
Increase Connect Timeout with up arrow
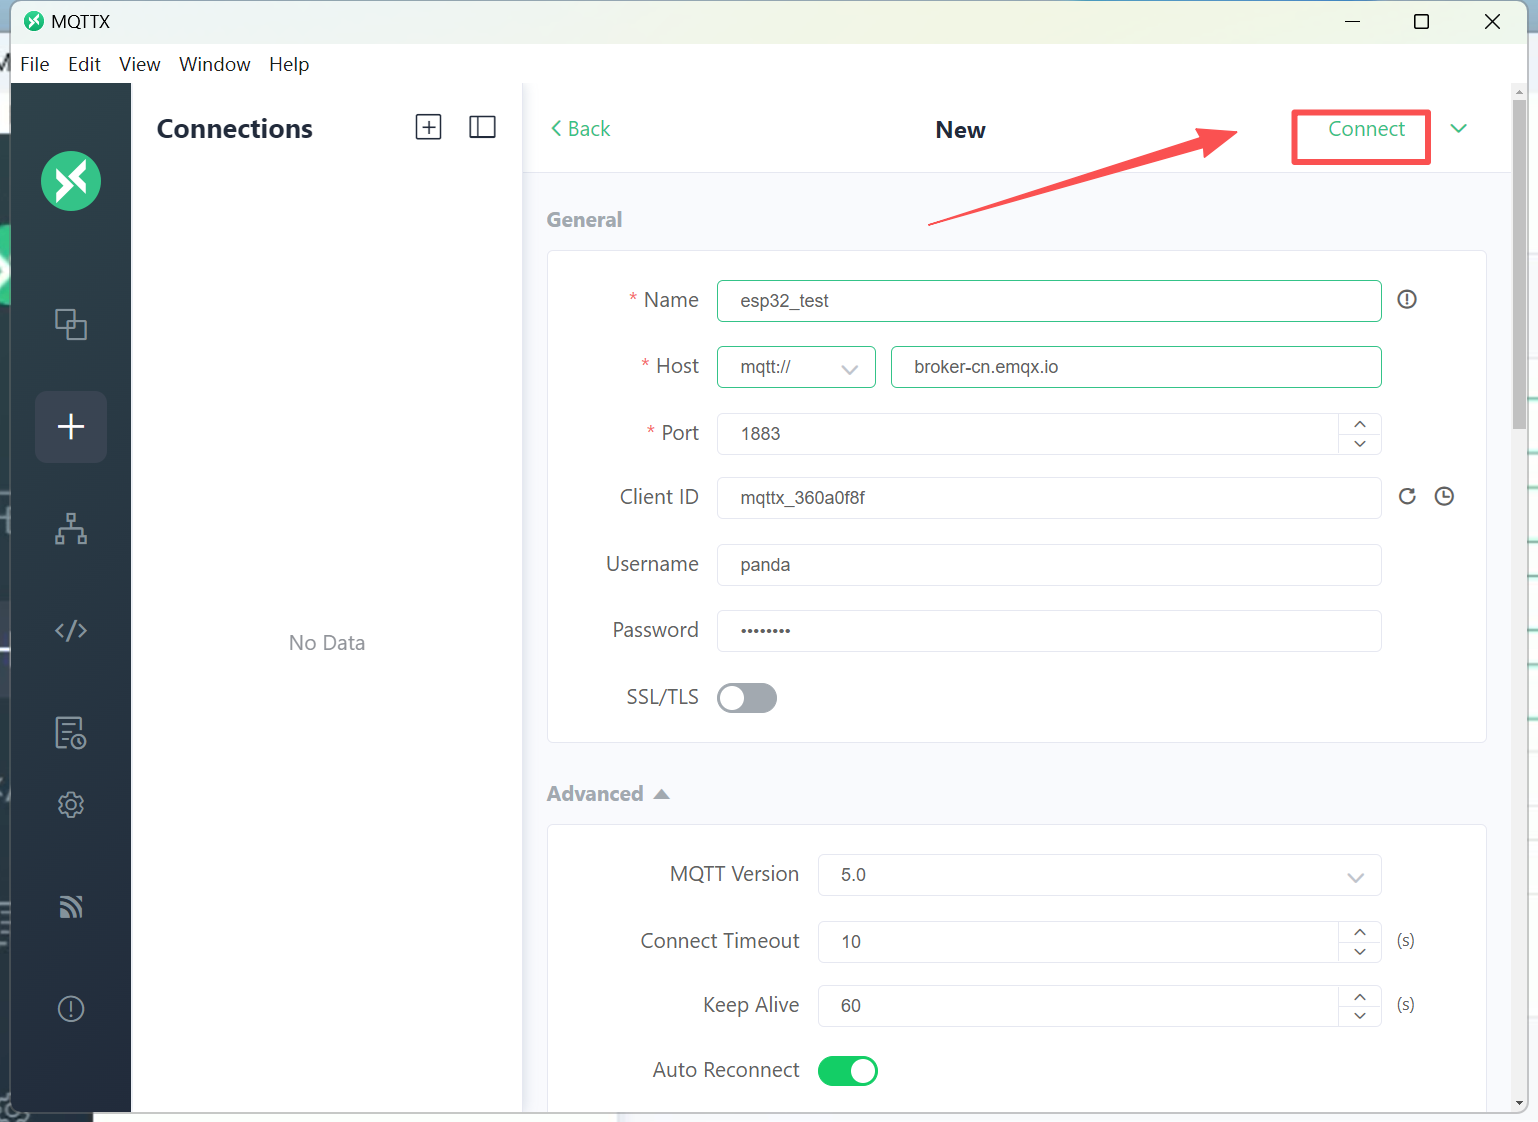1360,932
